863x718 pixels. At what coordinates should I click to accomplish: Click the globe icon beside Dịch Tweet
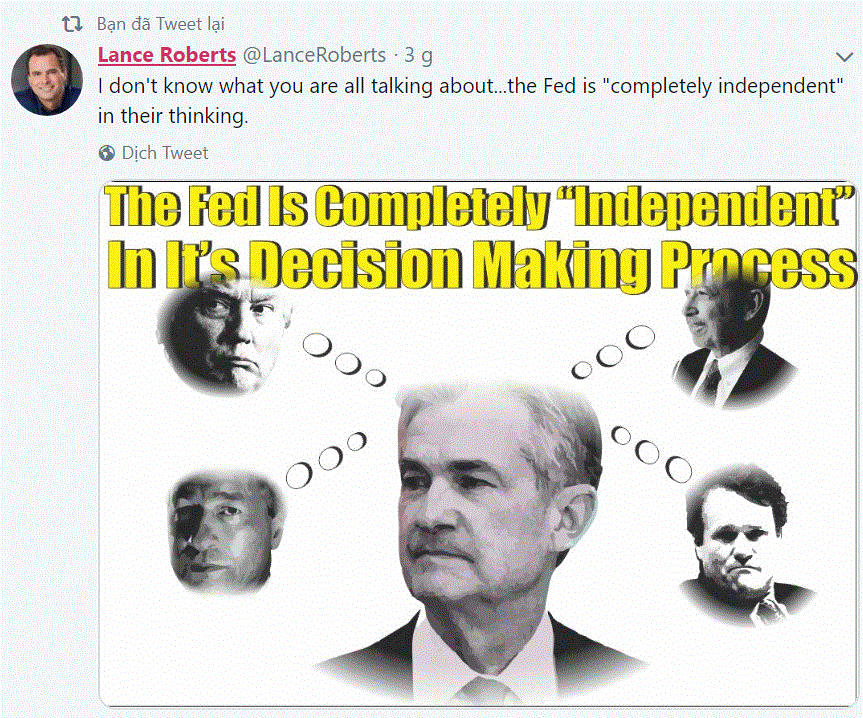[107, 153]
